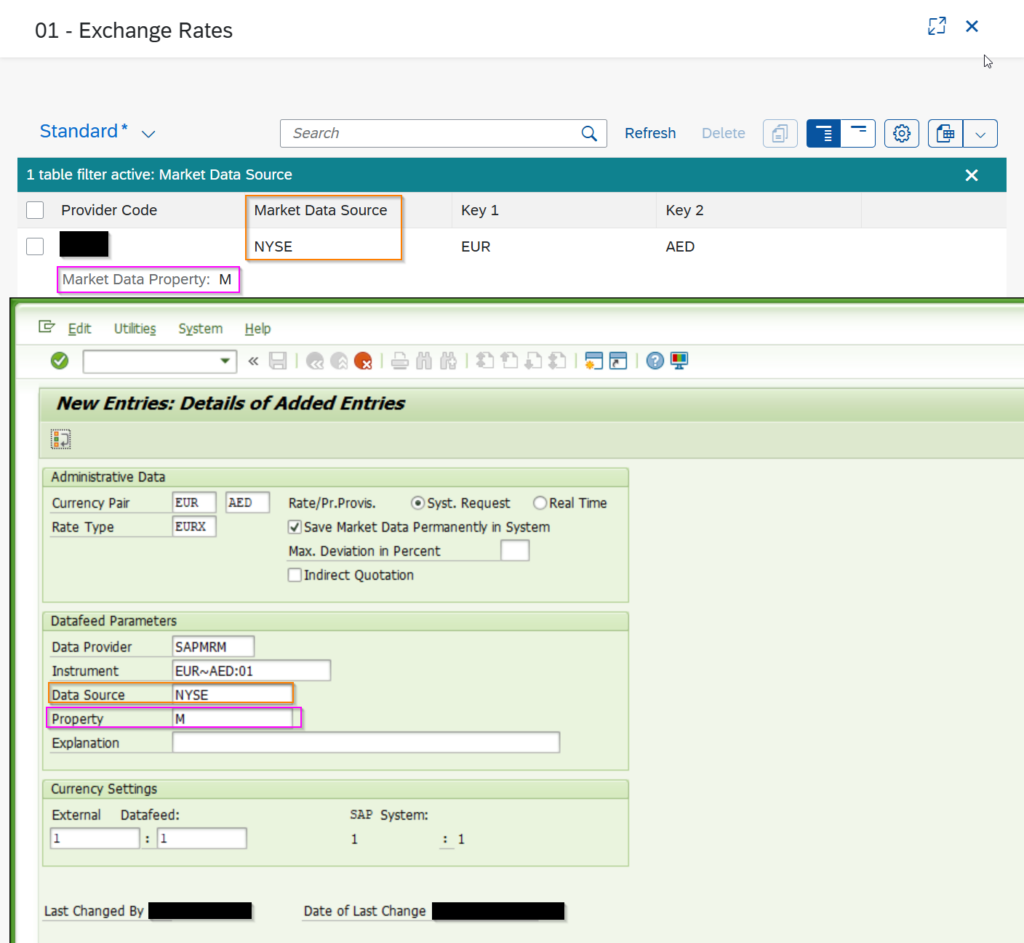
Task: Click the blue Help question mark icon
Action: [655, 360]
